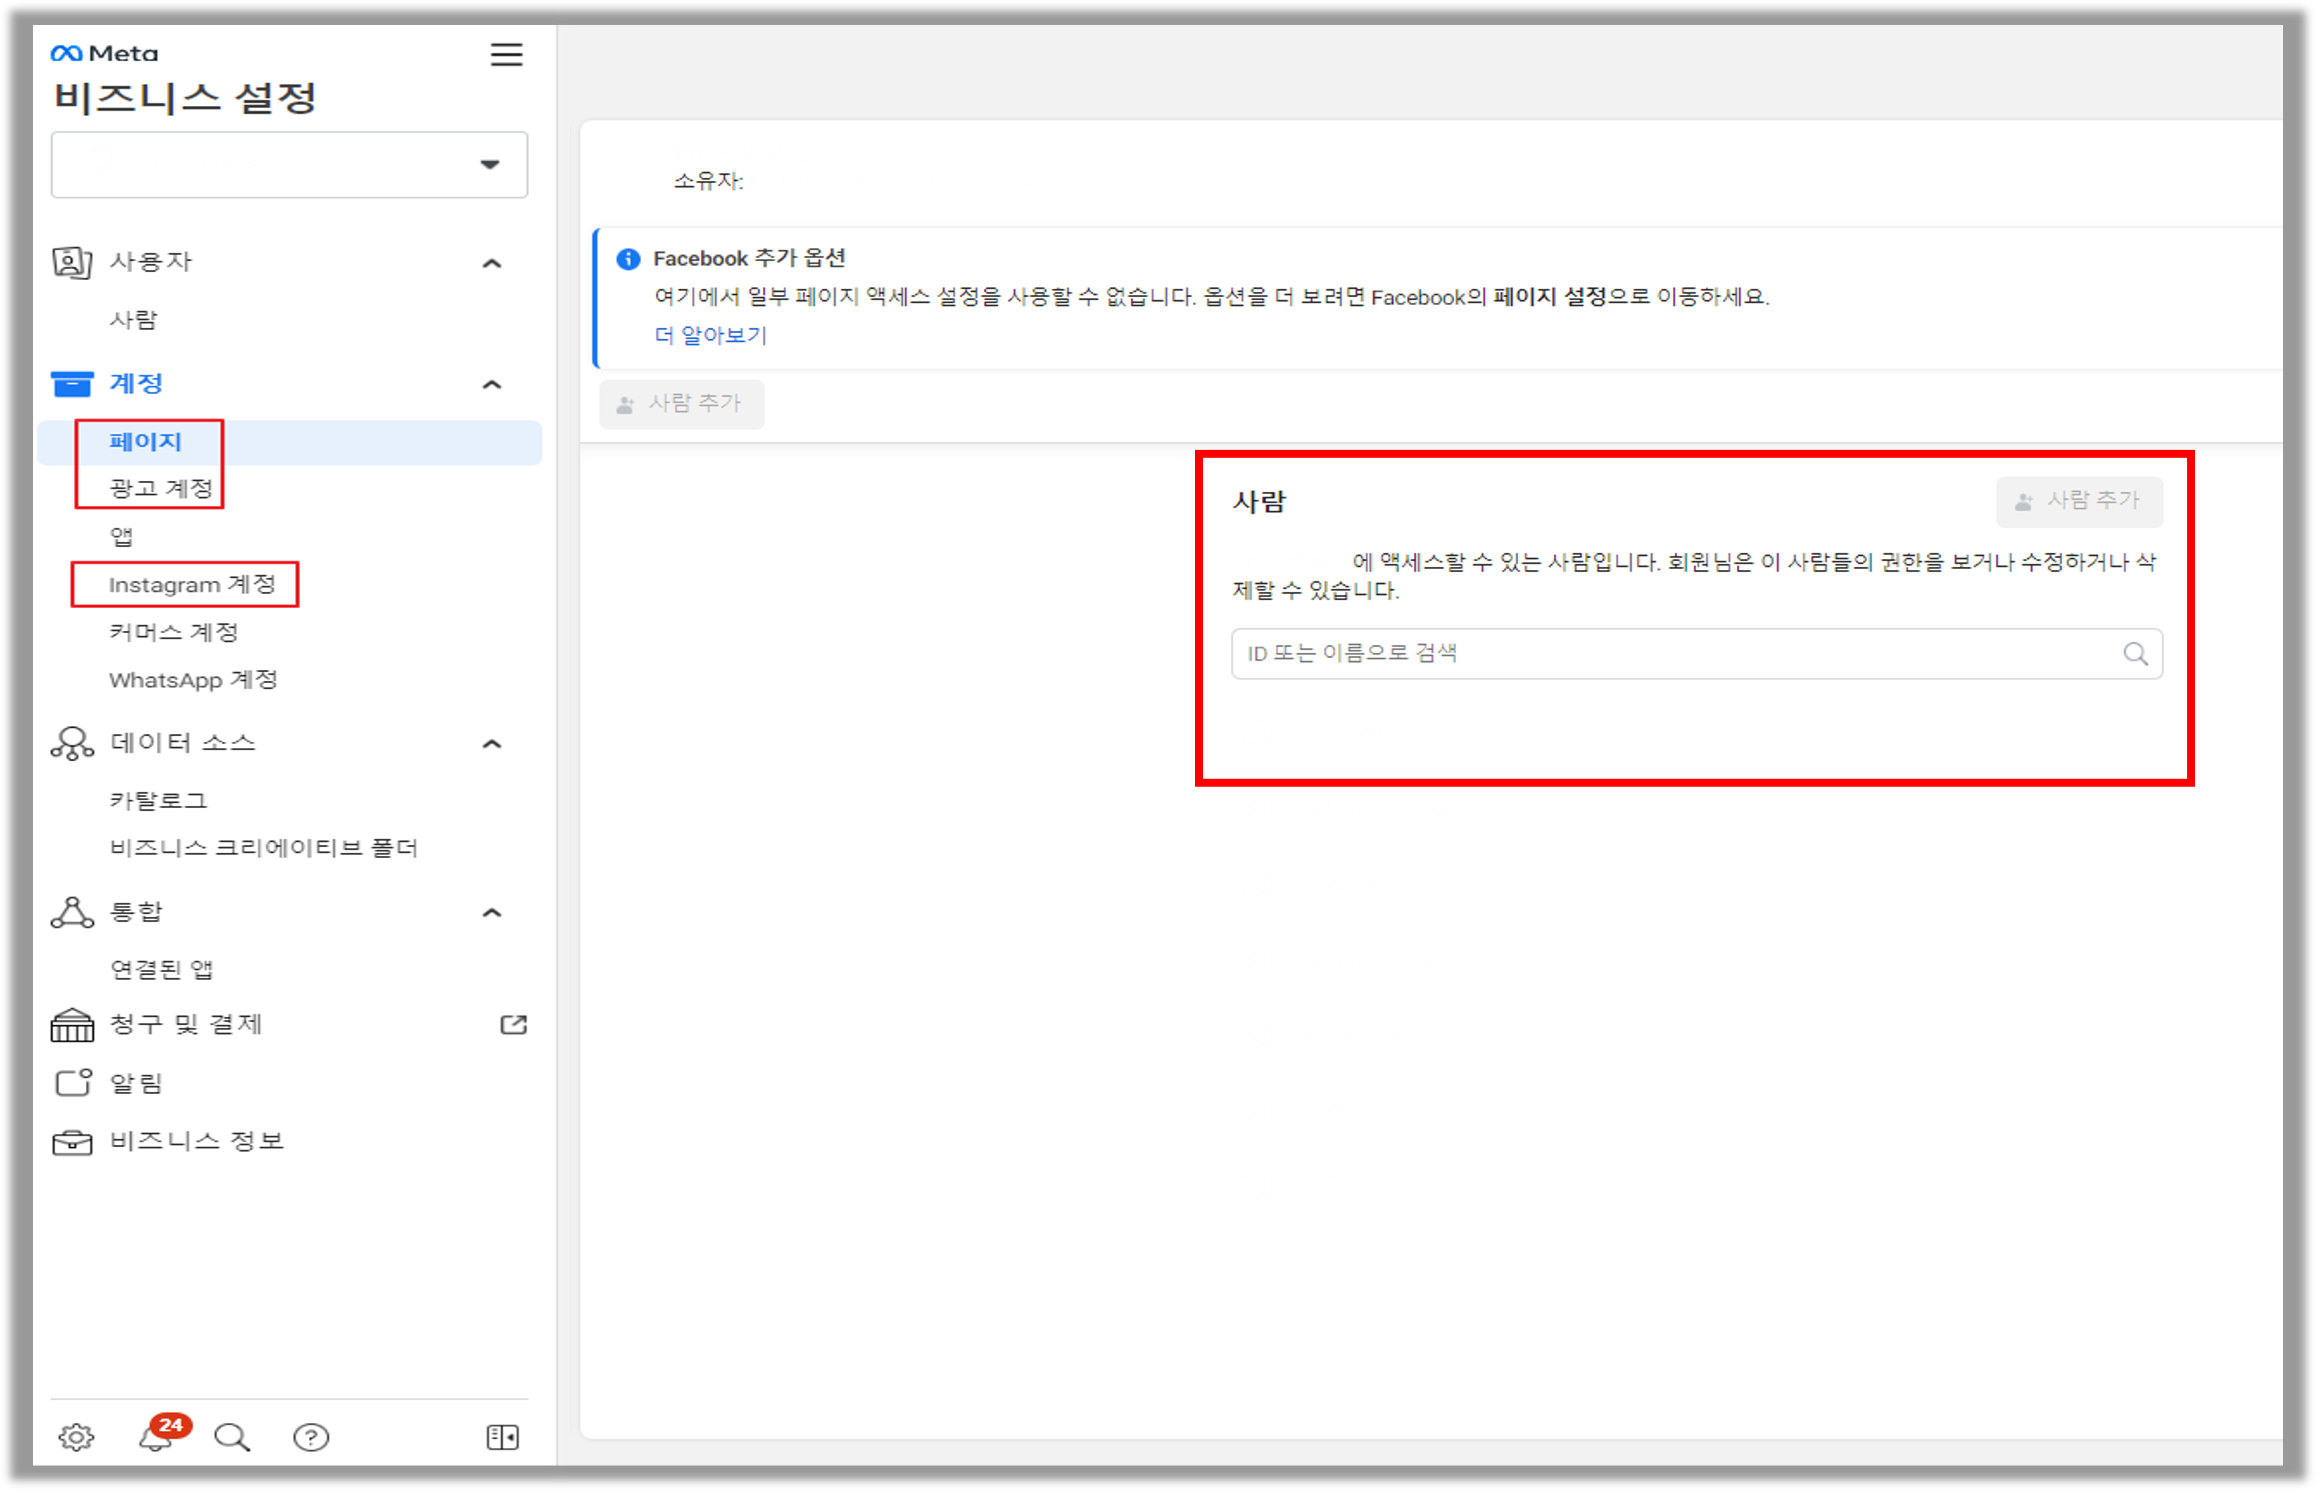2316x1491 pixels.
Task: Click the 청구 및 결제 bank icon
Action: click(72, 1025)
